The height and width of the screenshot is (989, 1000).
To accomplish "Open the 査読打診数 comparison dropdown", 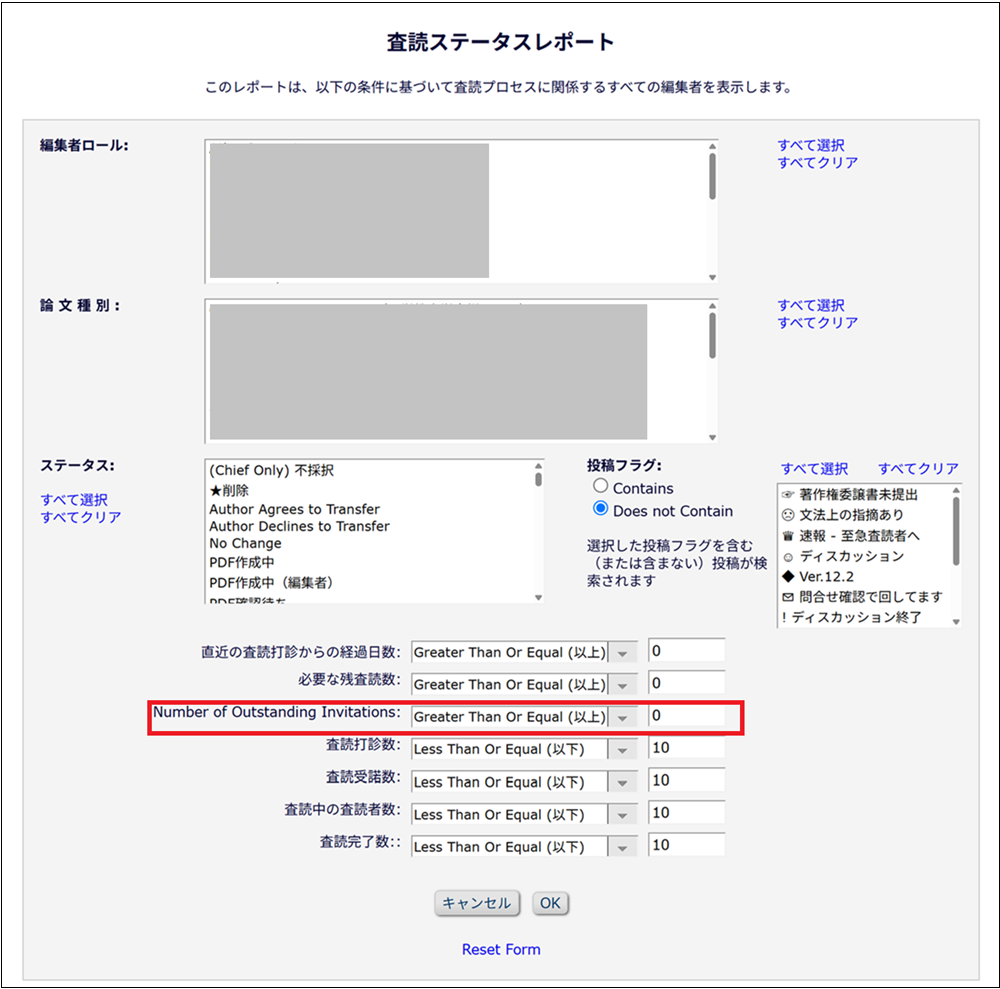I will [x=524, y=749].
